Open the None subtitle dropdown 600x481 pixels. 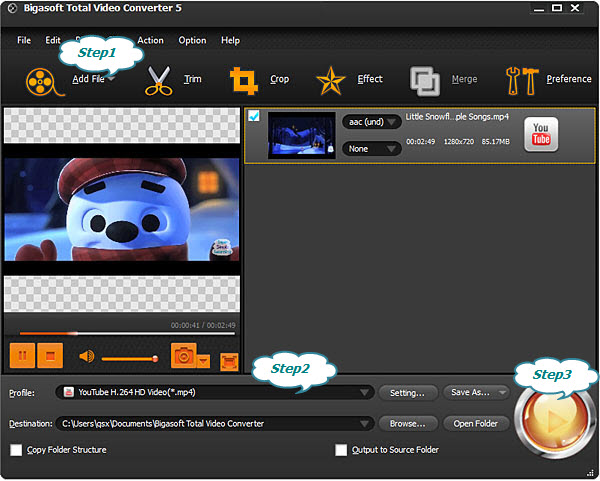coord(372,148)
